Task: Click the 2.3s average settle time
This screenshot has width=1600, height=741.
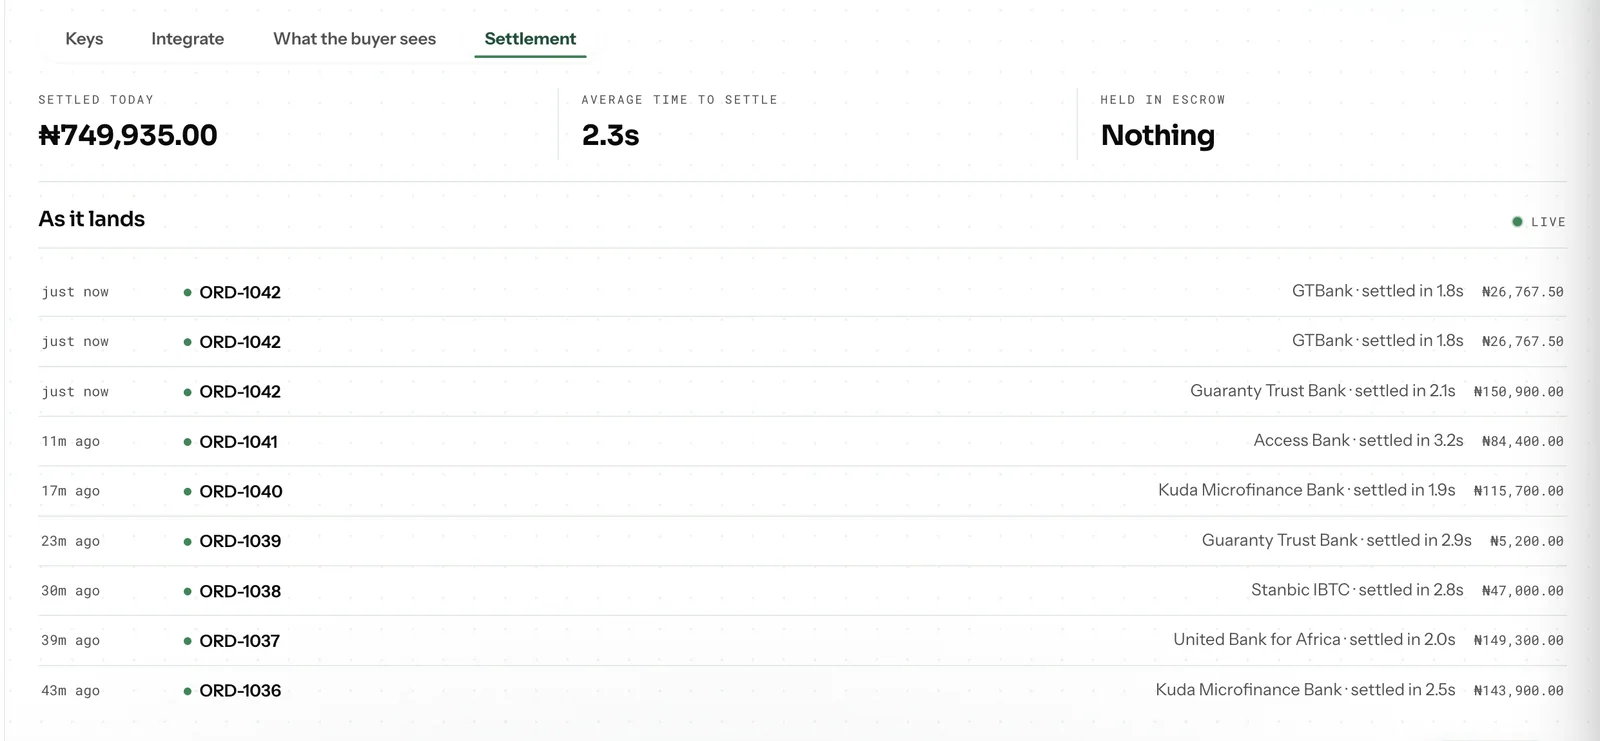Action: pos(610,135)
